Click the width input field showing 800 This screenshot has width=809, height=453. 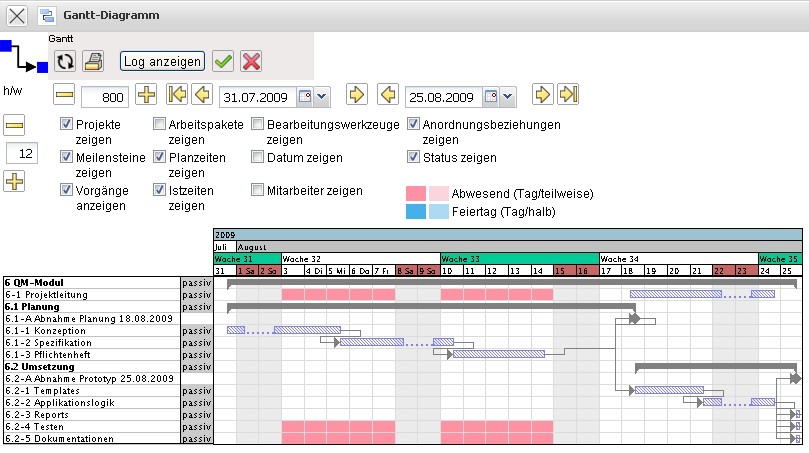click(x=105, y=96)
